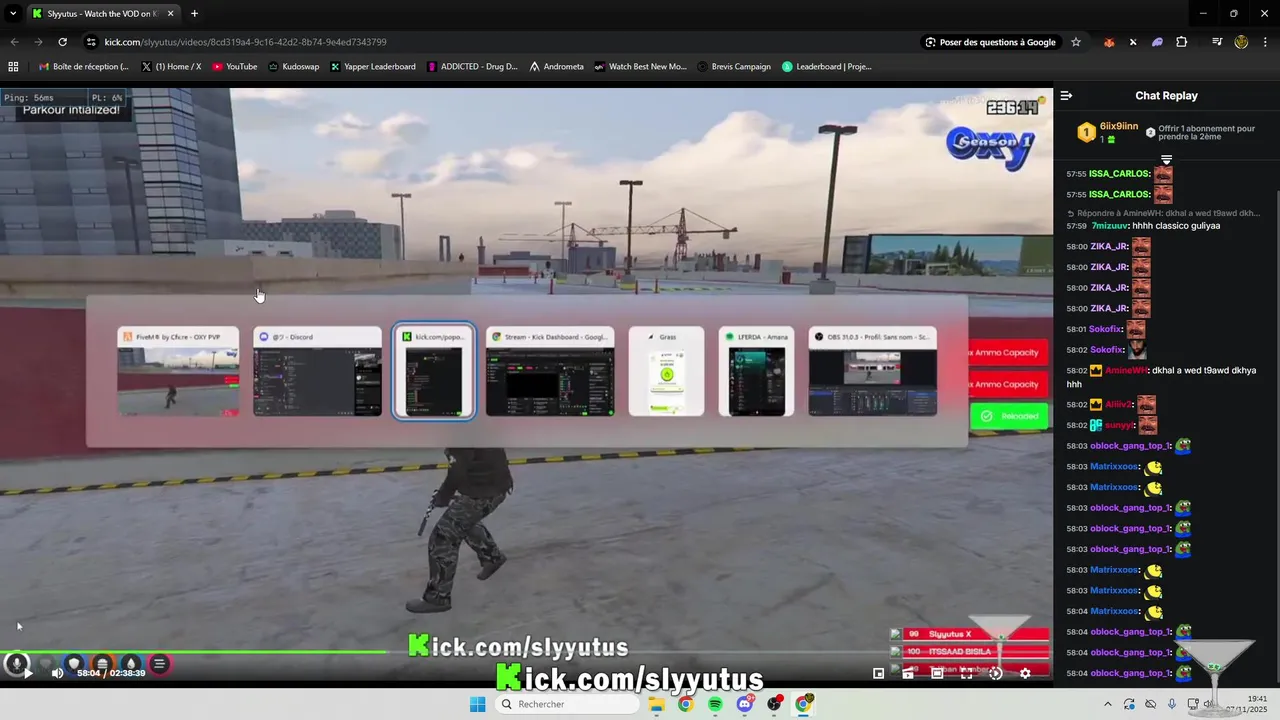Open Discord from the taskbar

[745, 704]
